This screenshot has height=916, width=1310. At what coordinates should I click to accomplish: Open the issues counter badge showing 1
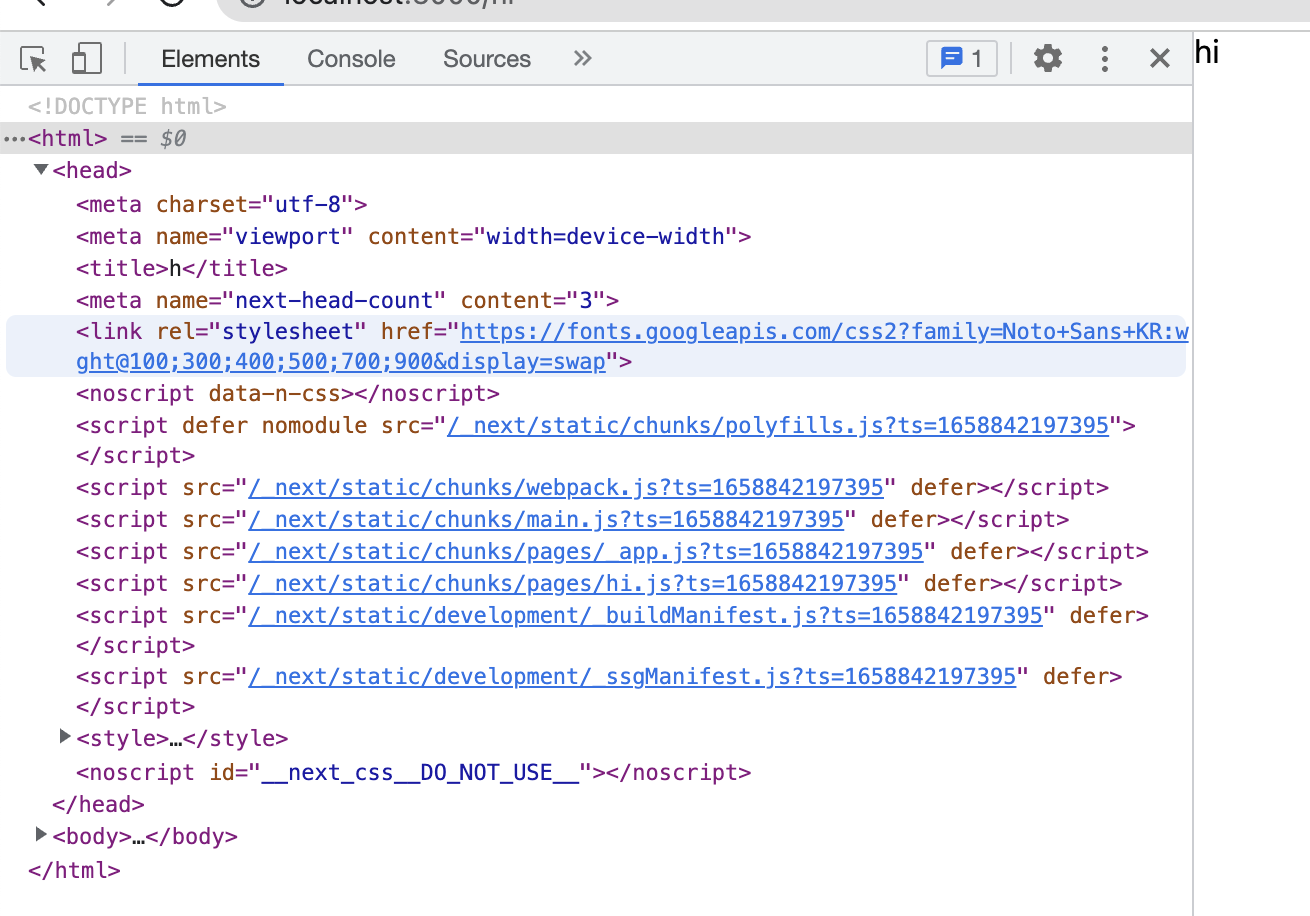[962, 59]
